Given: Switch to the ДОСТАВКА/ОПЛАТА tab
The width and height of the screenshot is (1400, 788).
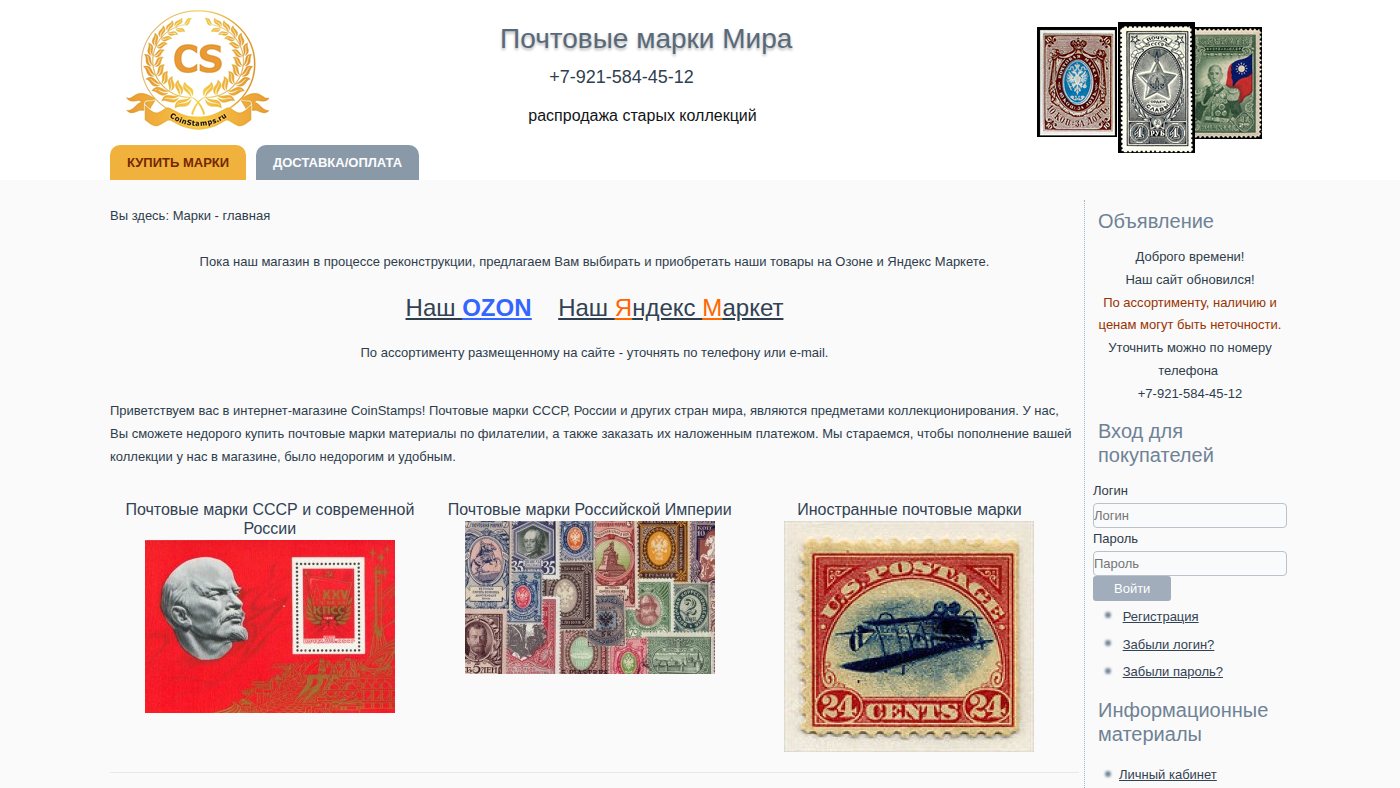Looking at the screenshot, I should (337, 163).
